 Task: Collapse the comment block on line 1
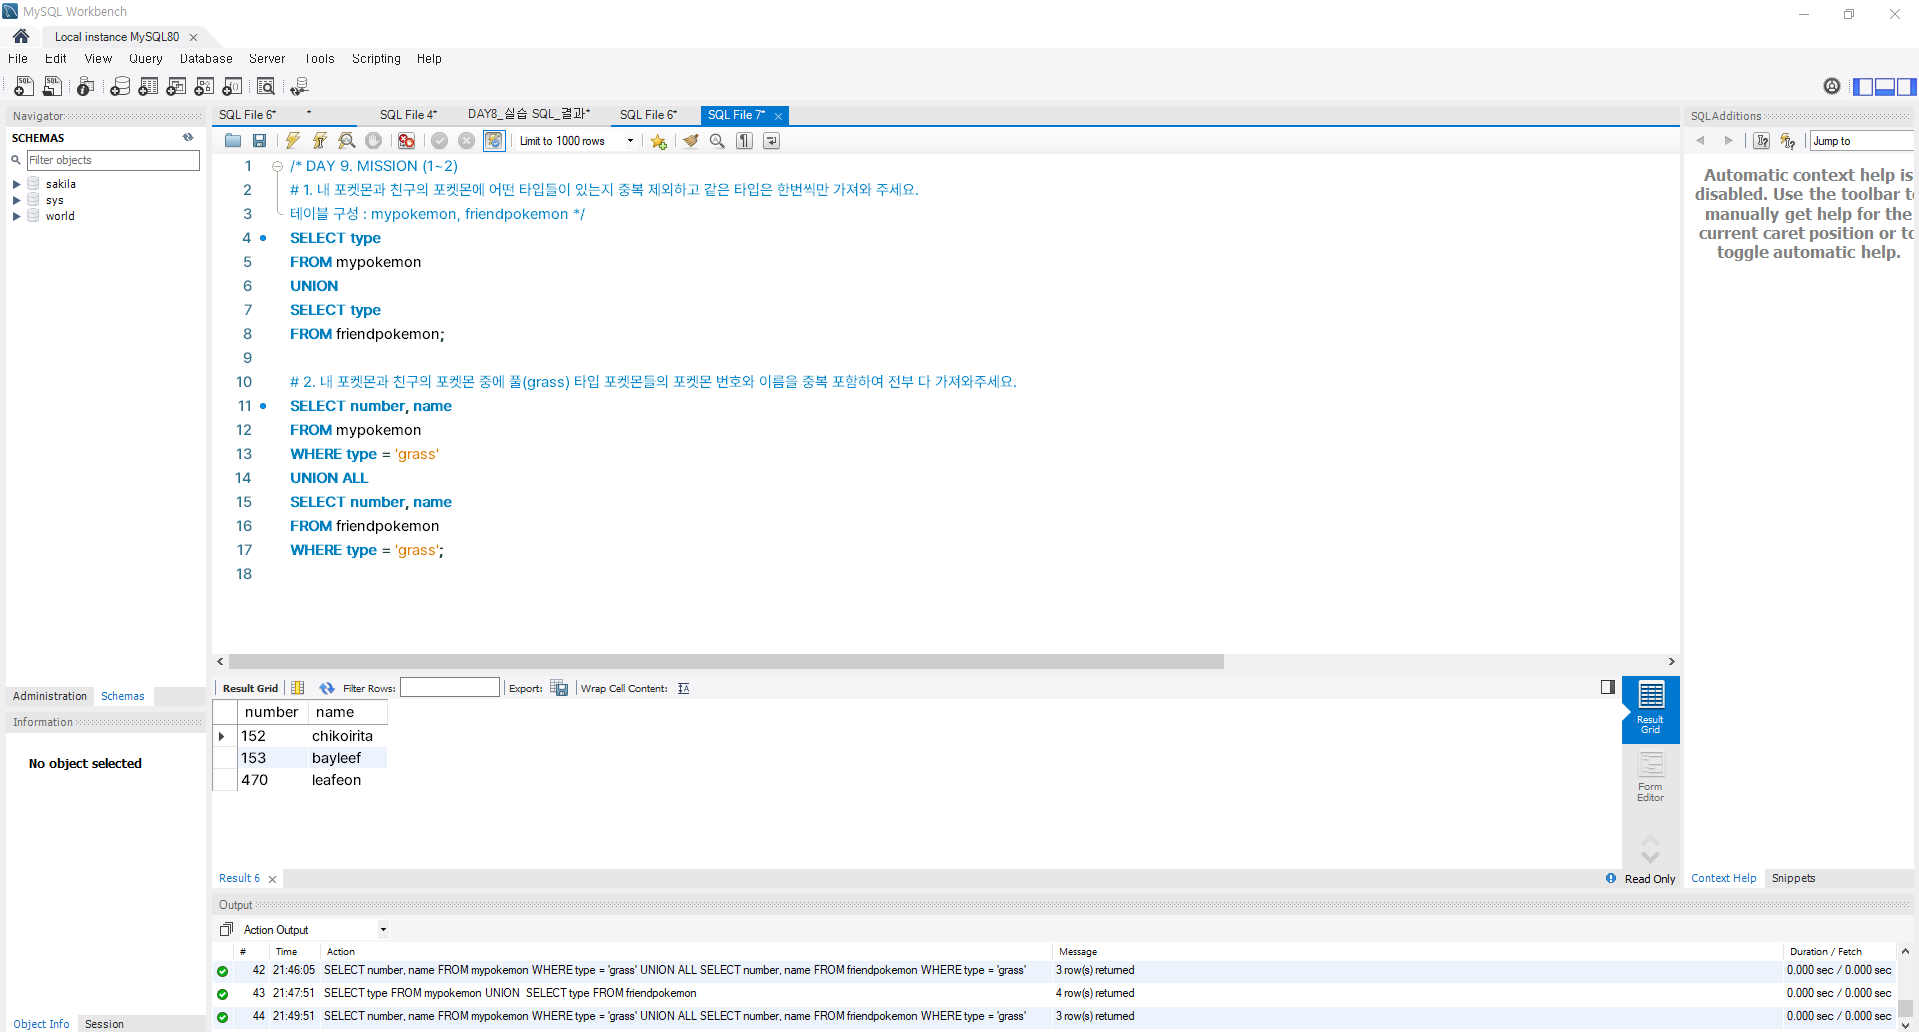click(277, 166)
